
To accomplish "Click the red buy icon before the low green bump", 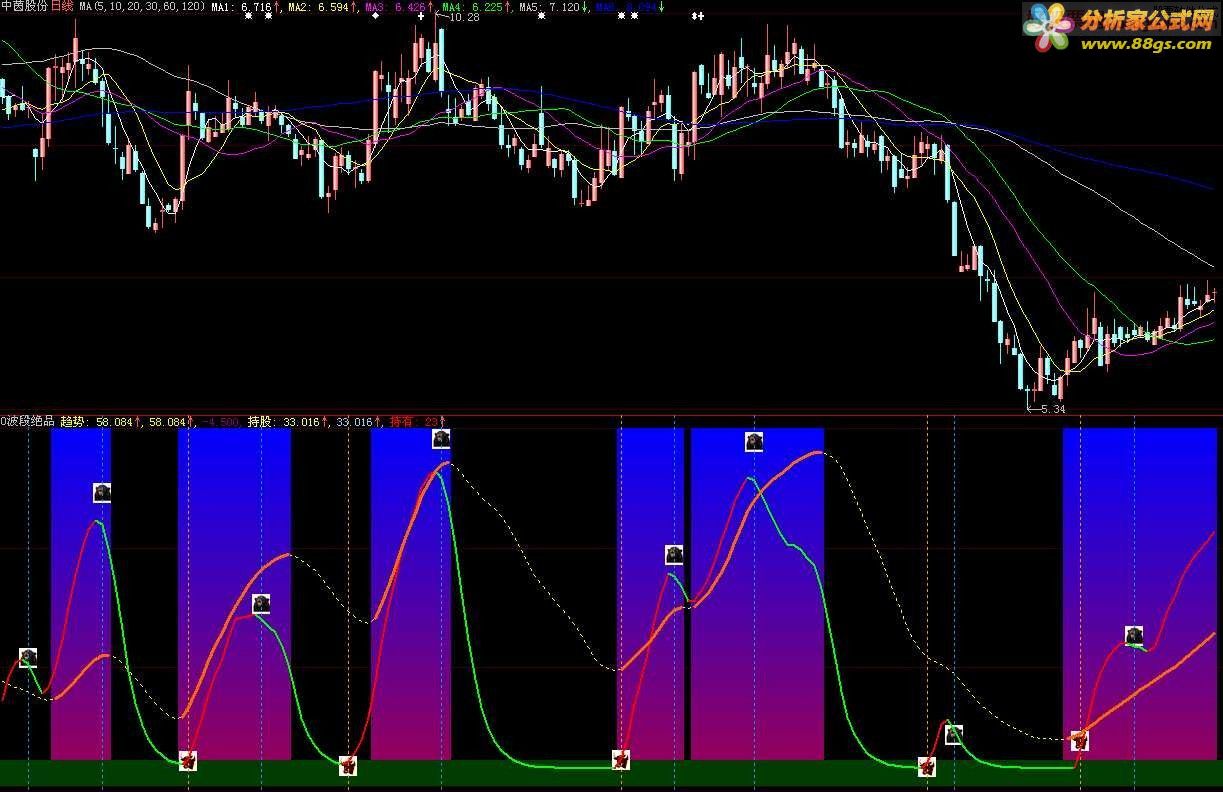I will click(x=927, y=767).
